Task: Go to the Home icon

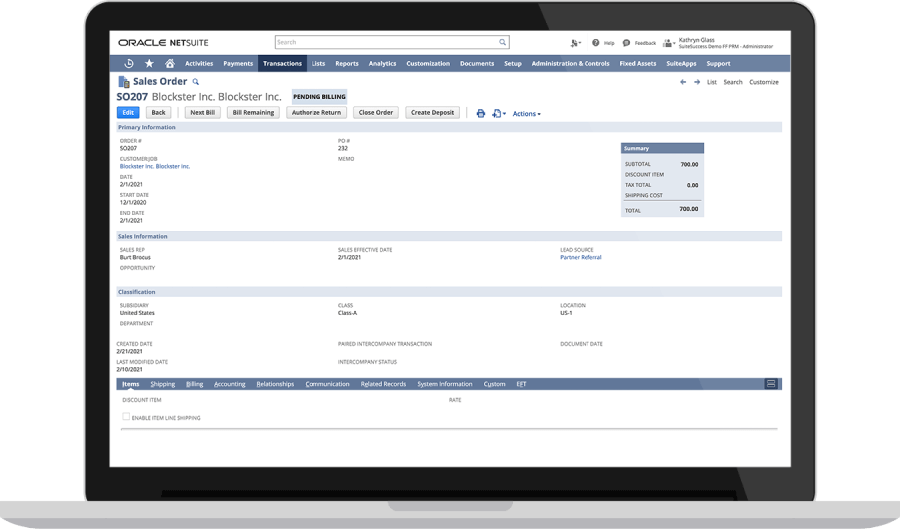Action: (170, 63)
